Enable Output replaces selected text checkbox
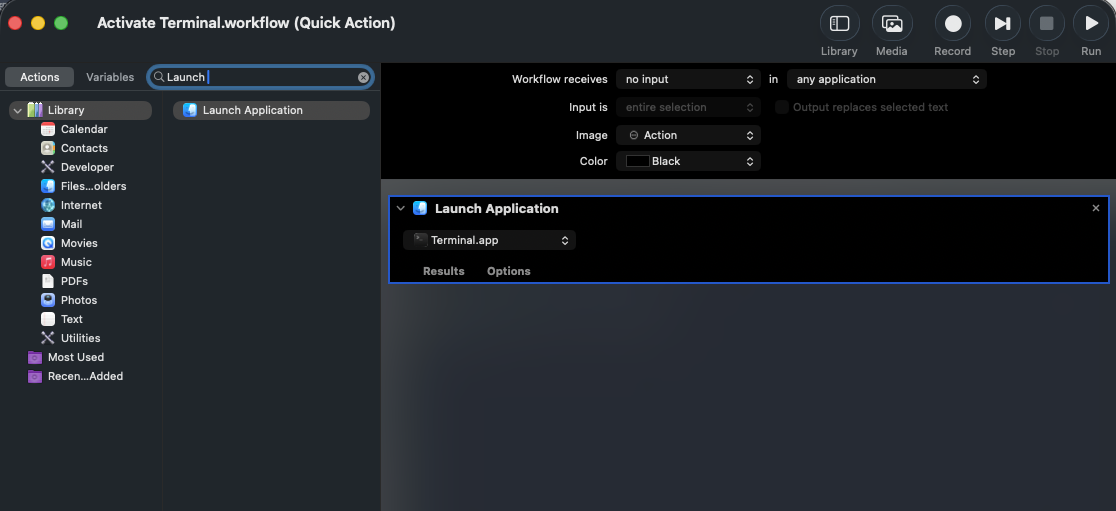1116x511 pixels. click(x=782, y=107)
